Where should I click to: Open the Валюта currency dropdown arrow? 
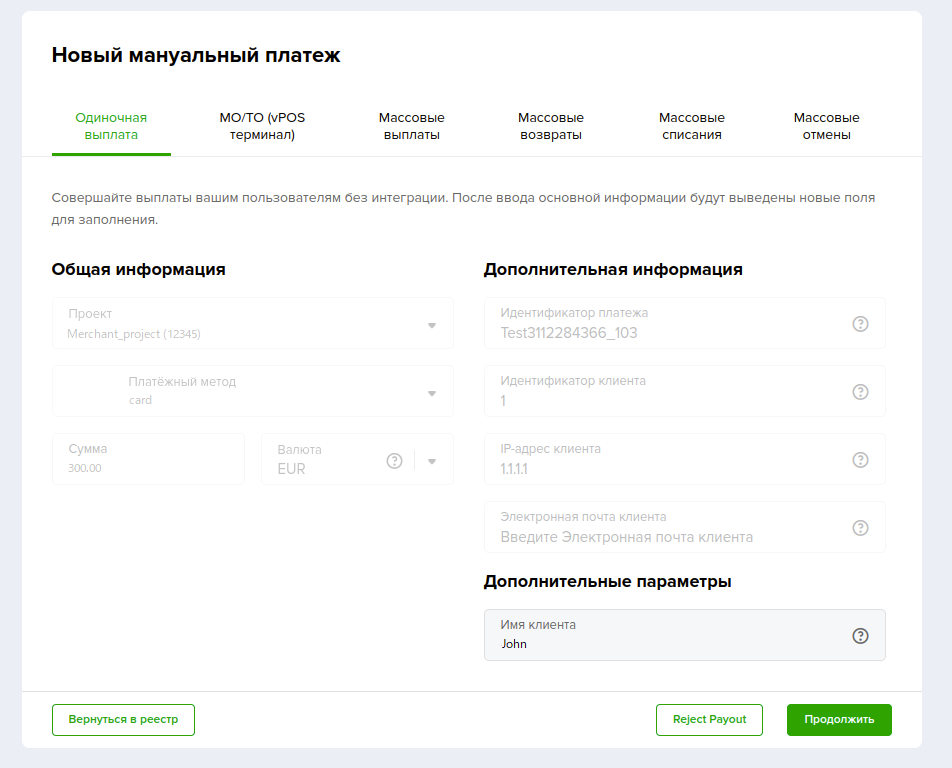pos(432,461)
